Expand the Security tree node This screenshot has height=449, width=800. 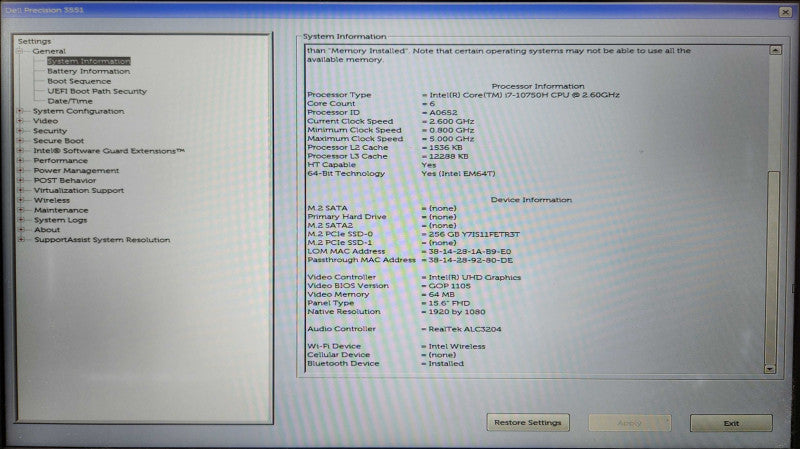click(20, 131)
